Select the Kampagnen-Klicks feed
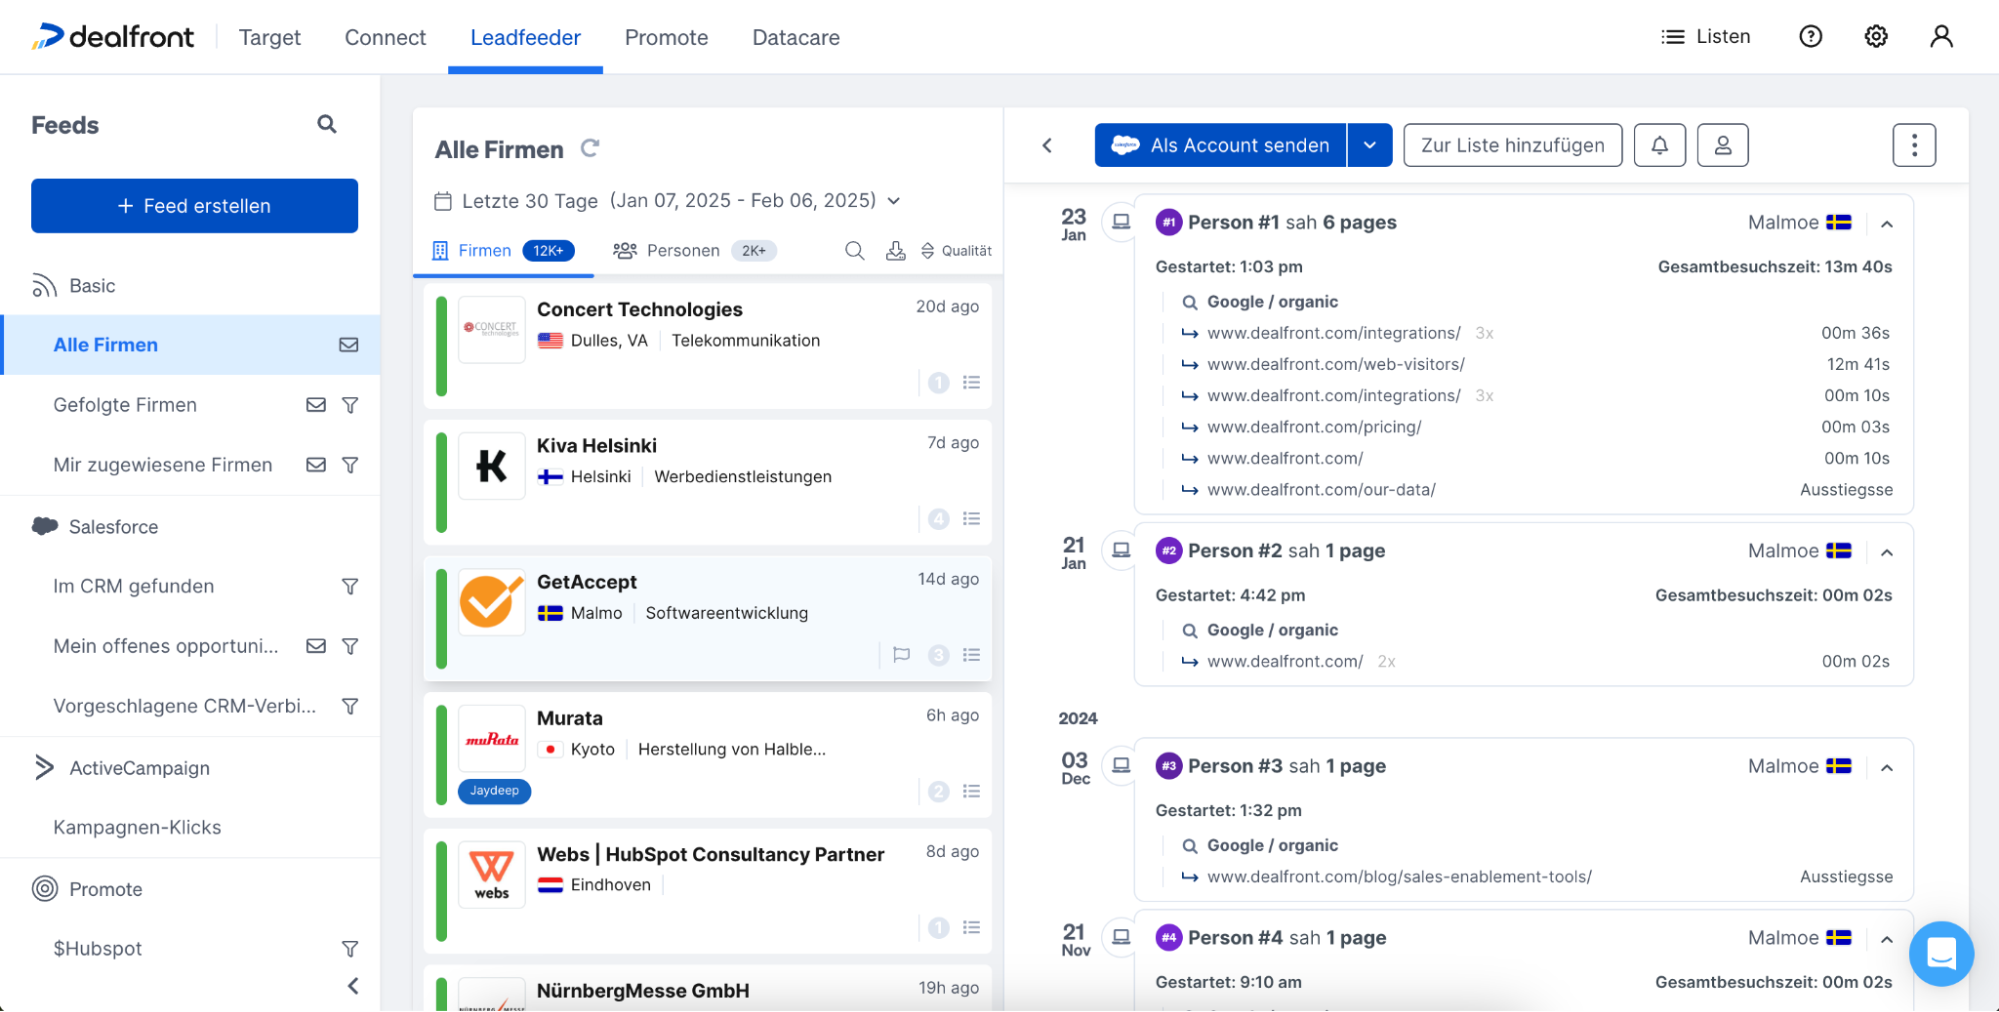Image resolution: width=1999 pixels, height=1012 pixels. 137,827
